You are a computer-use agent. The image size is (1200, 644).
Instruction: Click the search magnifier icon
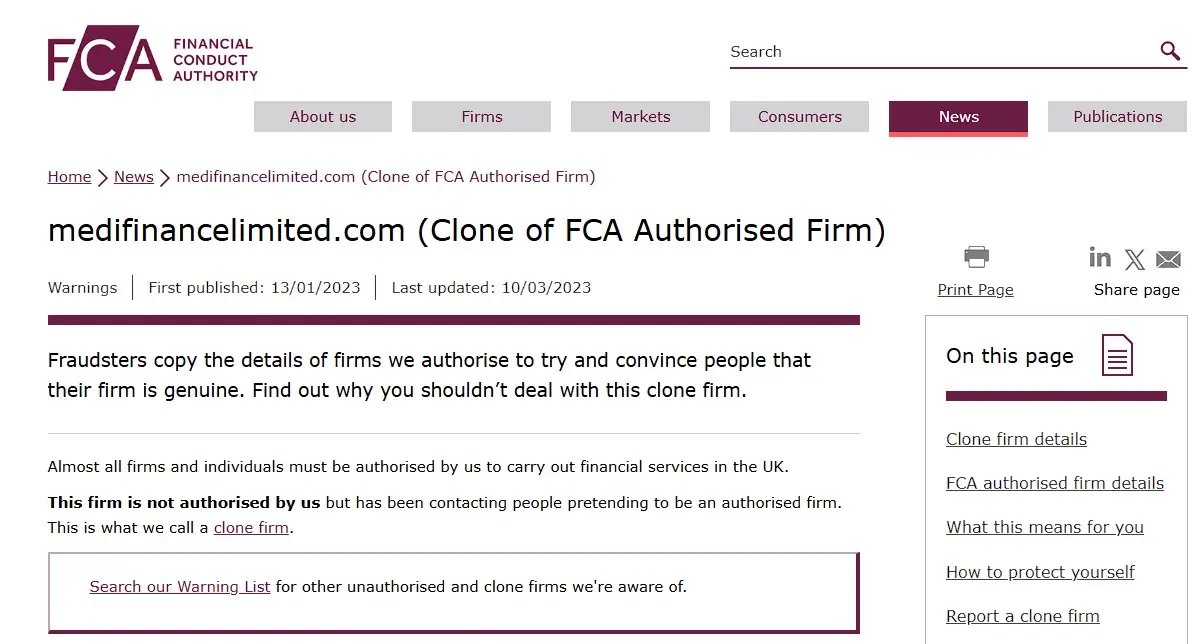[x=1168, y=50]
